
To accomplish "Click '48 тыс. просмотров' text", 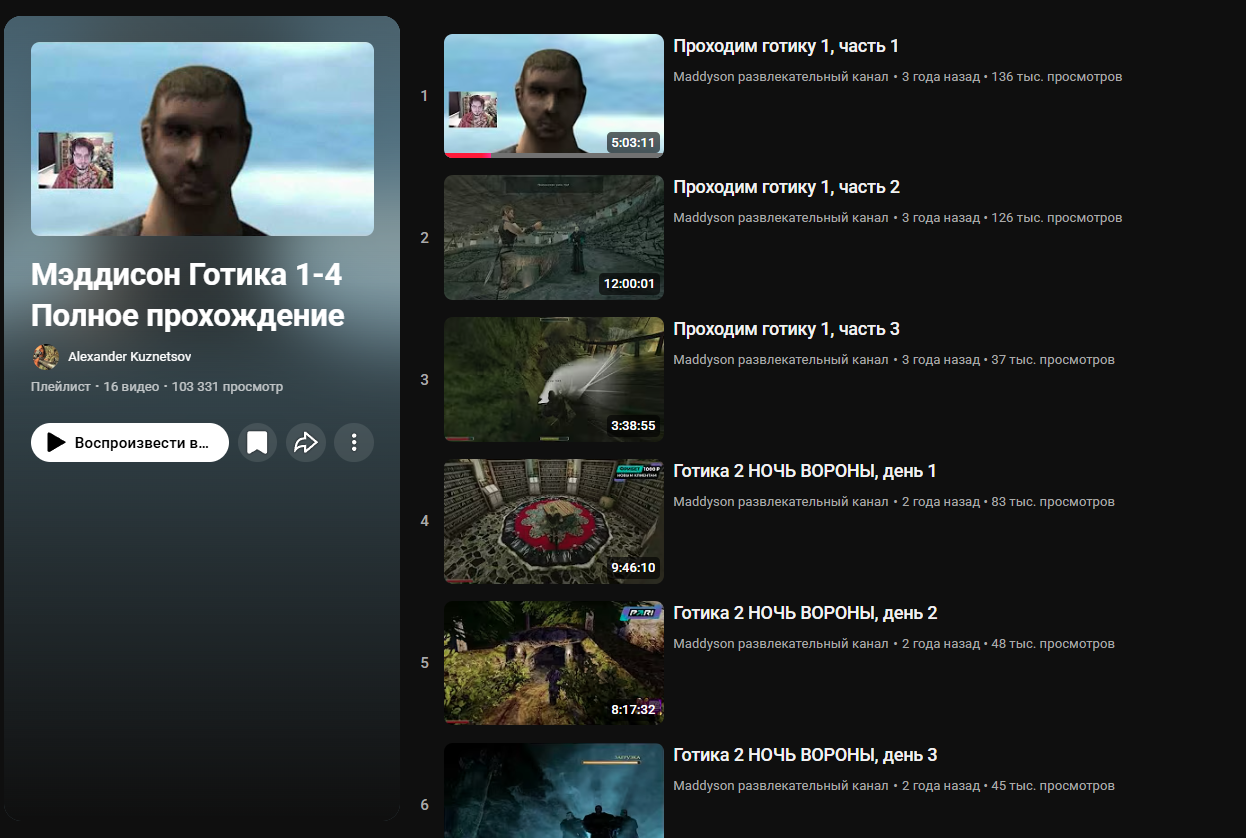I will click(1053, 644).
